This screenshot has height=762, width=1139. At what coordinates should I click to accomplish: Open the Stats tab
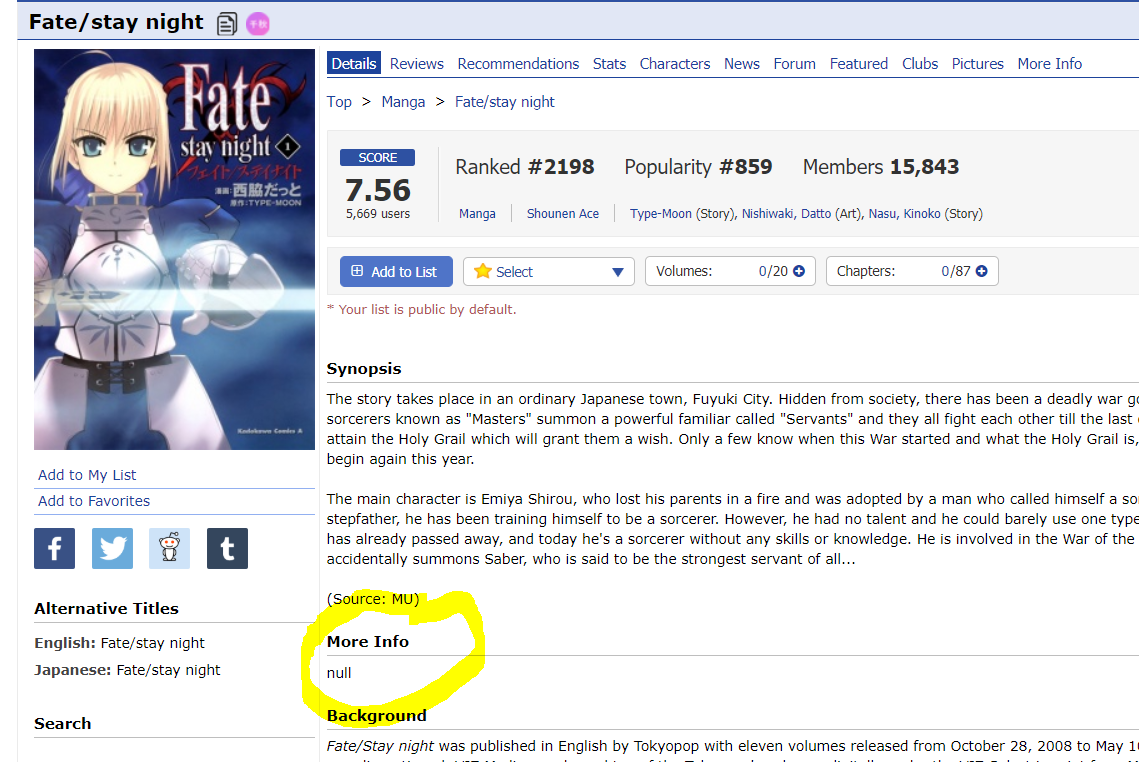coord(609,64)
